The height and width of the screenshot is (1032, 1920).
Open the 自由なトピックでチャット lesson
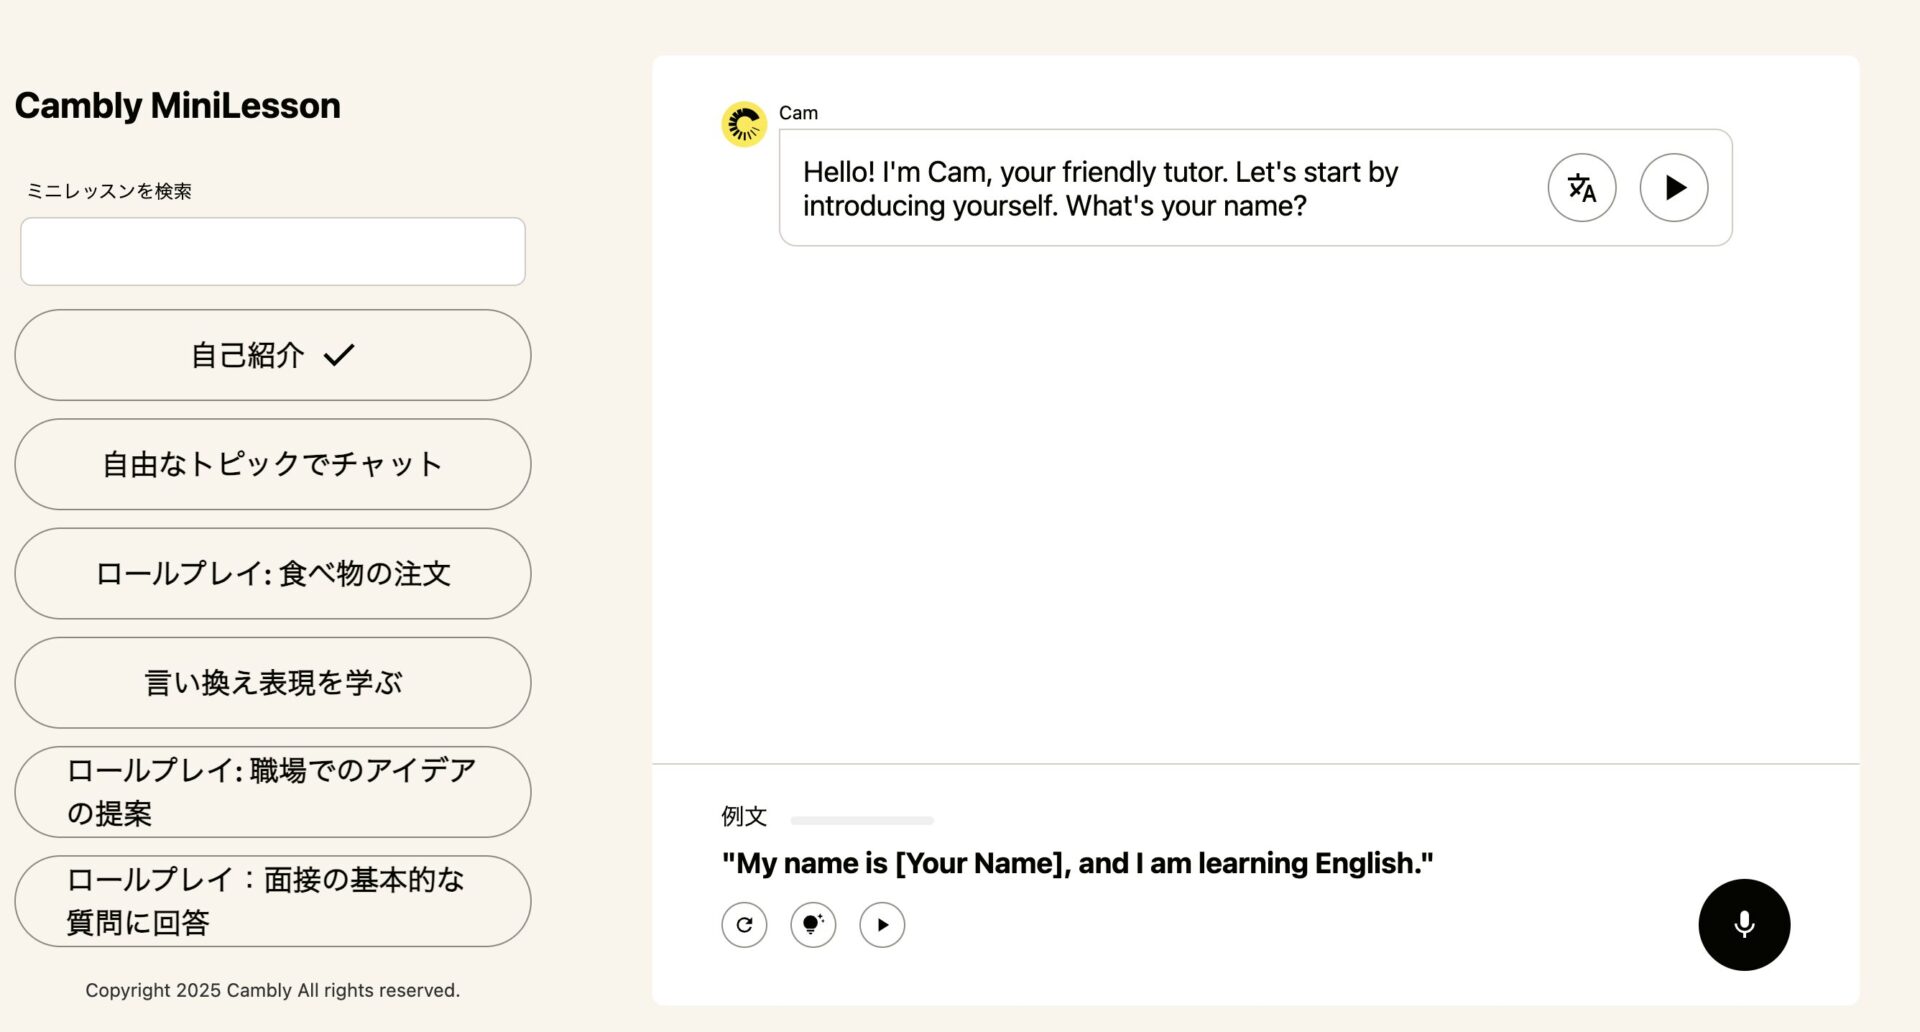click(273, 464)
